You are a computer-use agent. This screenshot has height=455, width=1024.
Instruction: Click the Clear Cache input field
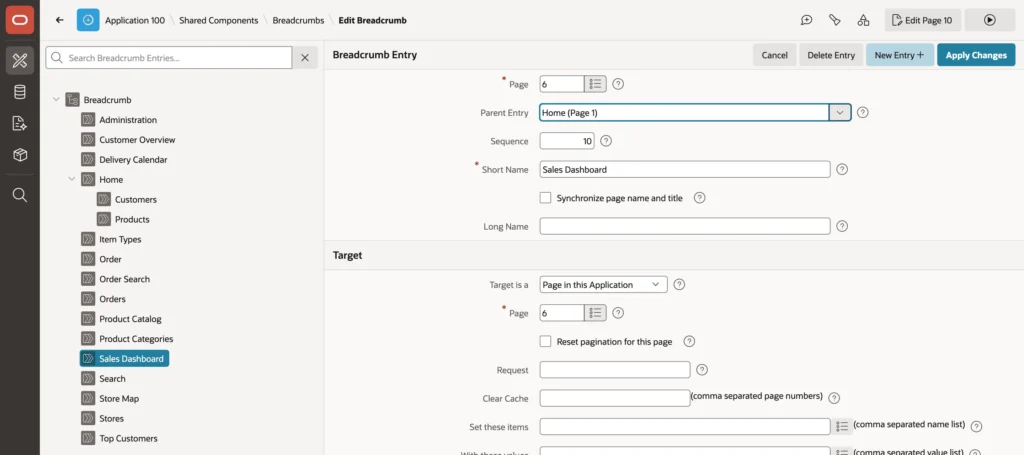point(615,398)
